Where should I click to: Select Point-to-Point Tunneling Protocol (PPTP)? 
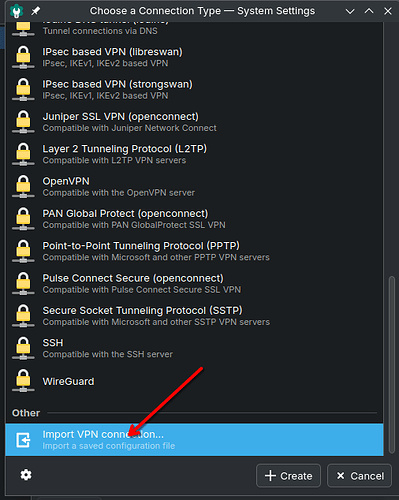point(194,251)
